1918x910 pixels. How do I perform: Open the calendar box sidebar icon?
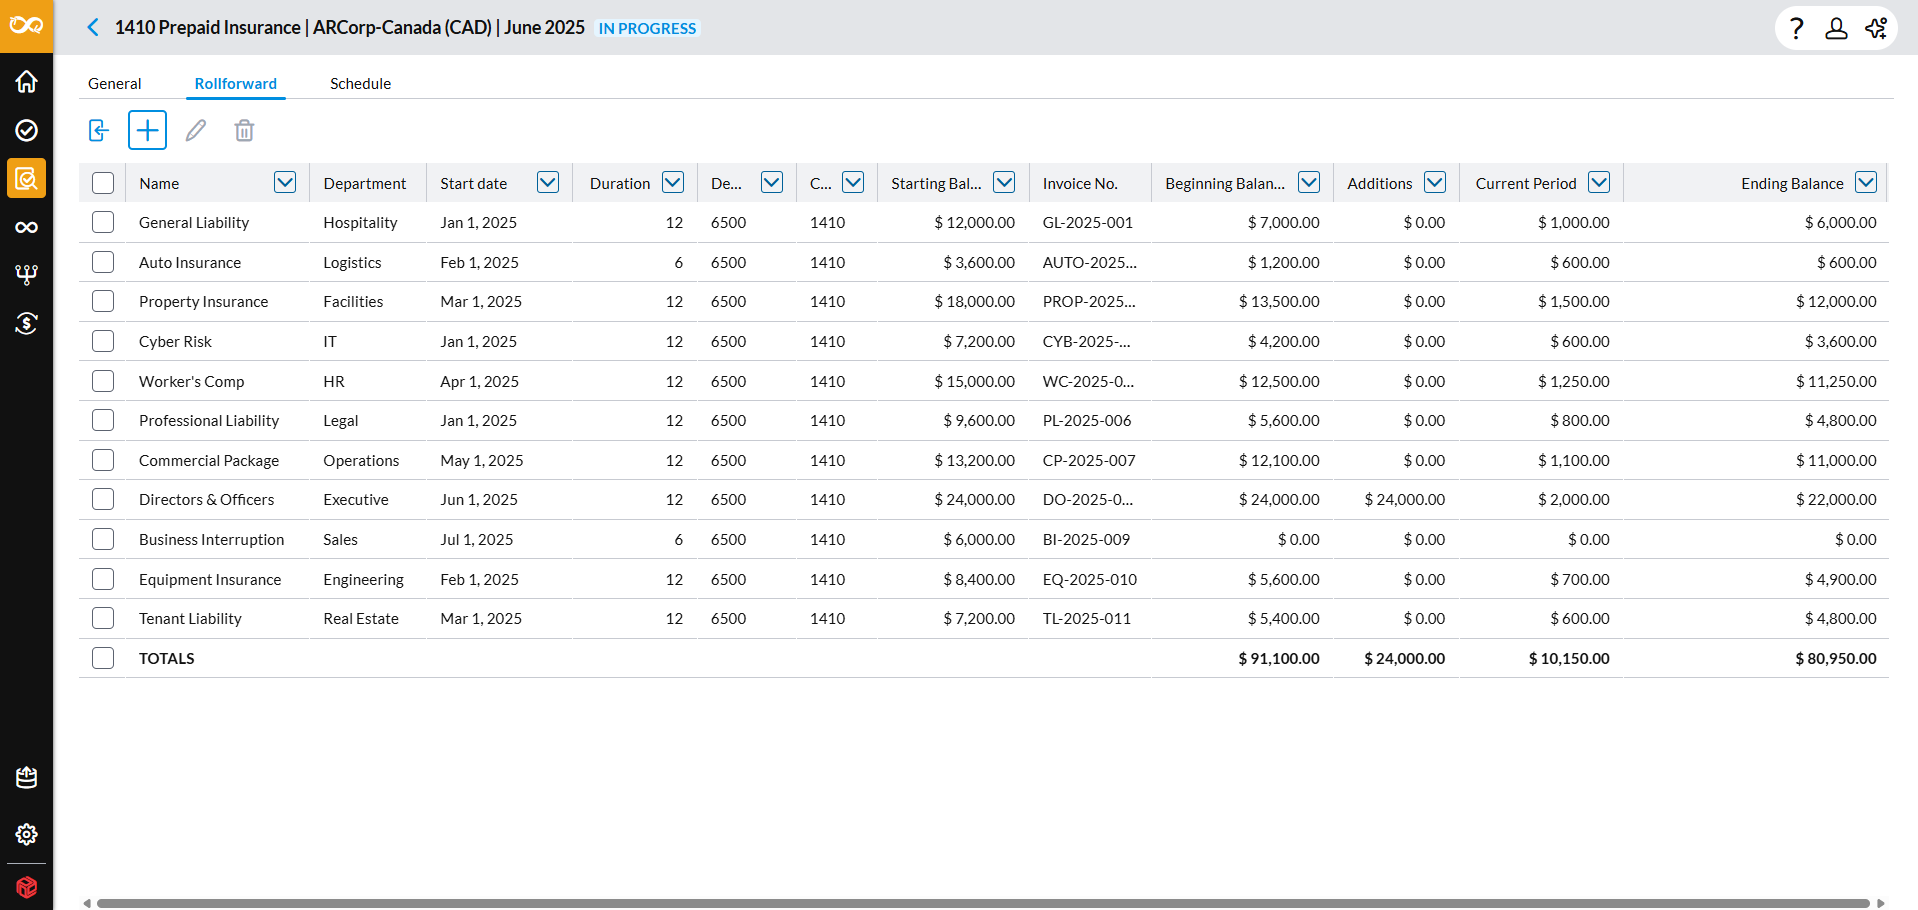27,777
